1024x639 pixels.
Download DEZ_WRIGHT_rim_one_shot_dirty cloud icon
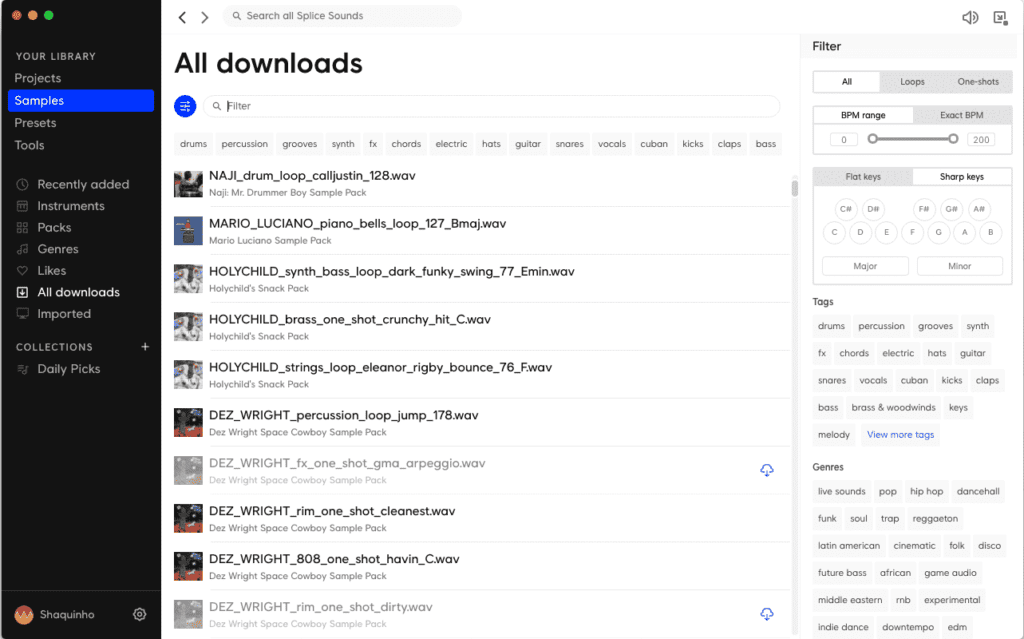tap(767, 614)
